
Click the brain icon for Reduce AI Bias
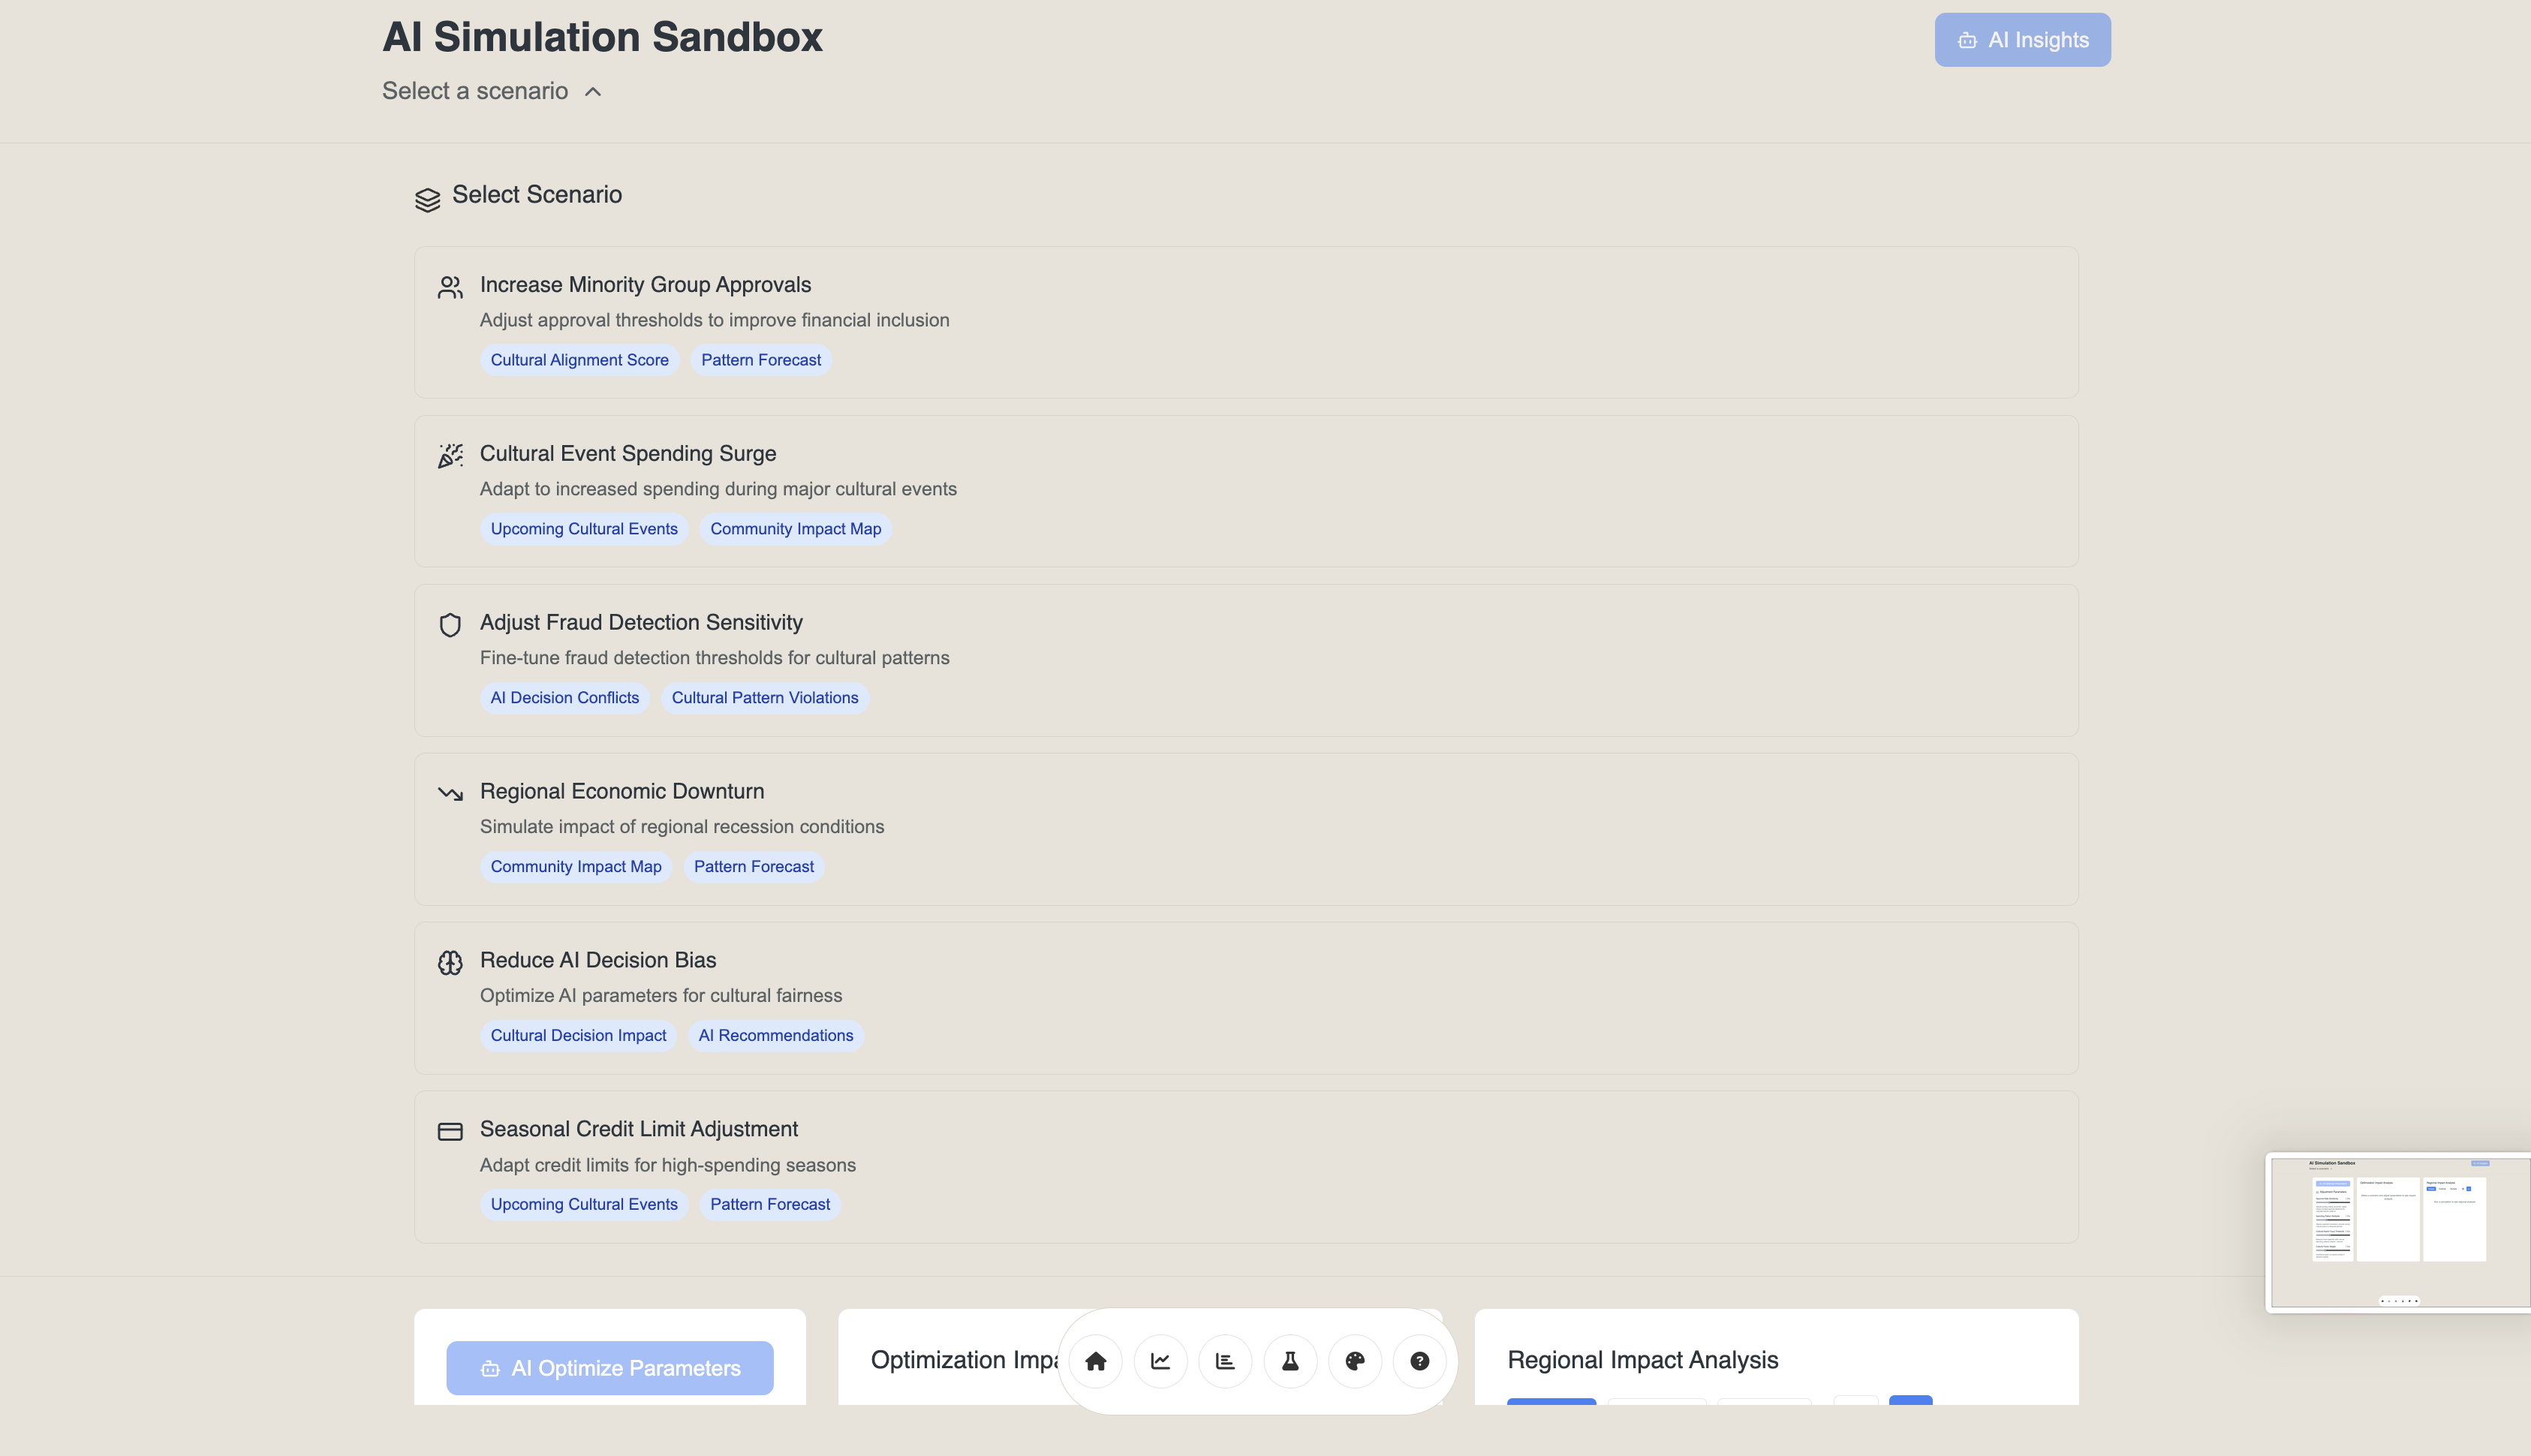point(450,962)
